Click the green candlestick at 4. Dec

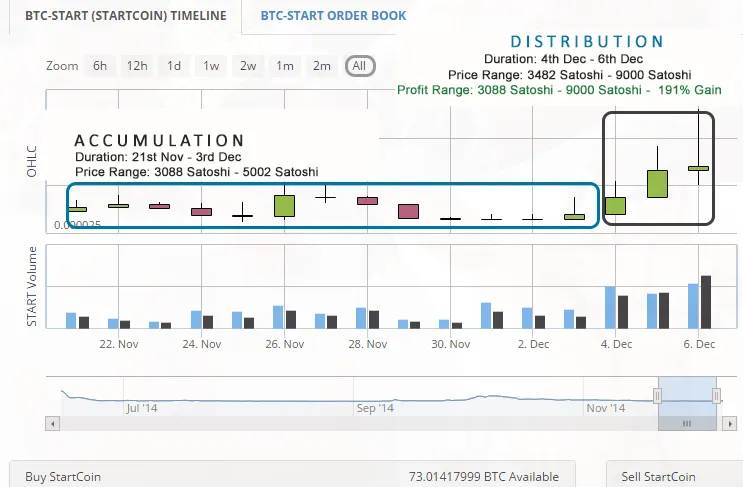tap(616, 206)
